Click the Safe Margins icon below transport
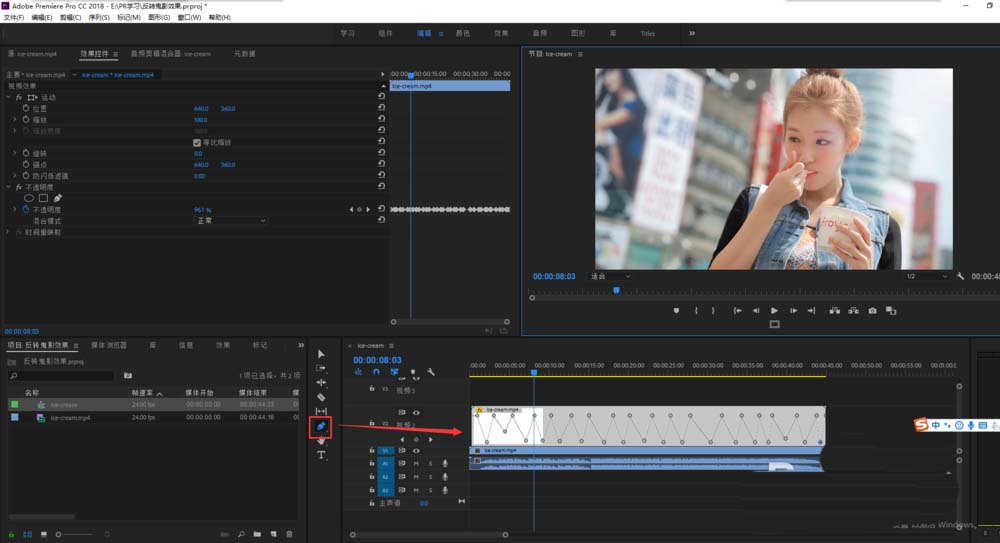Image resolution: width=1000 pixels, height=543 pixels. coord(774,324)
